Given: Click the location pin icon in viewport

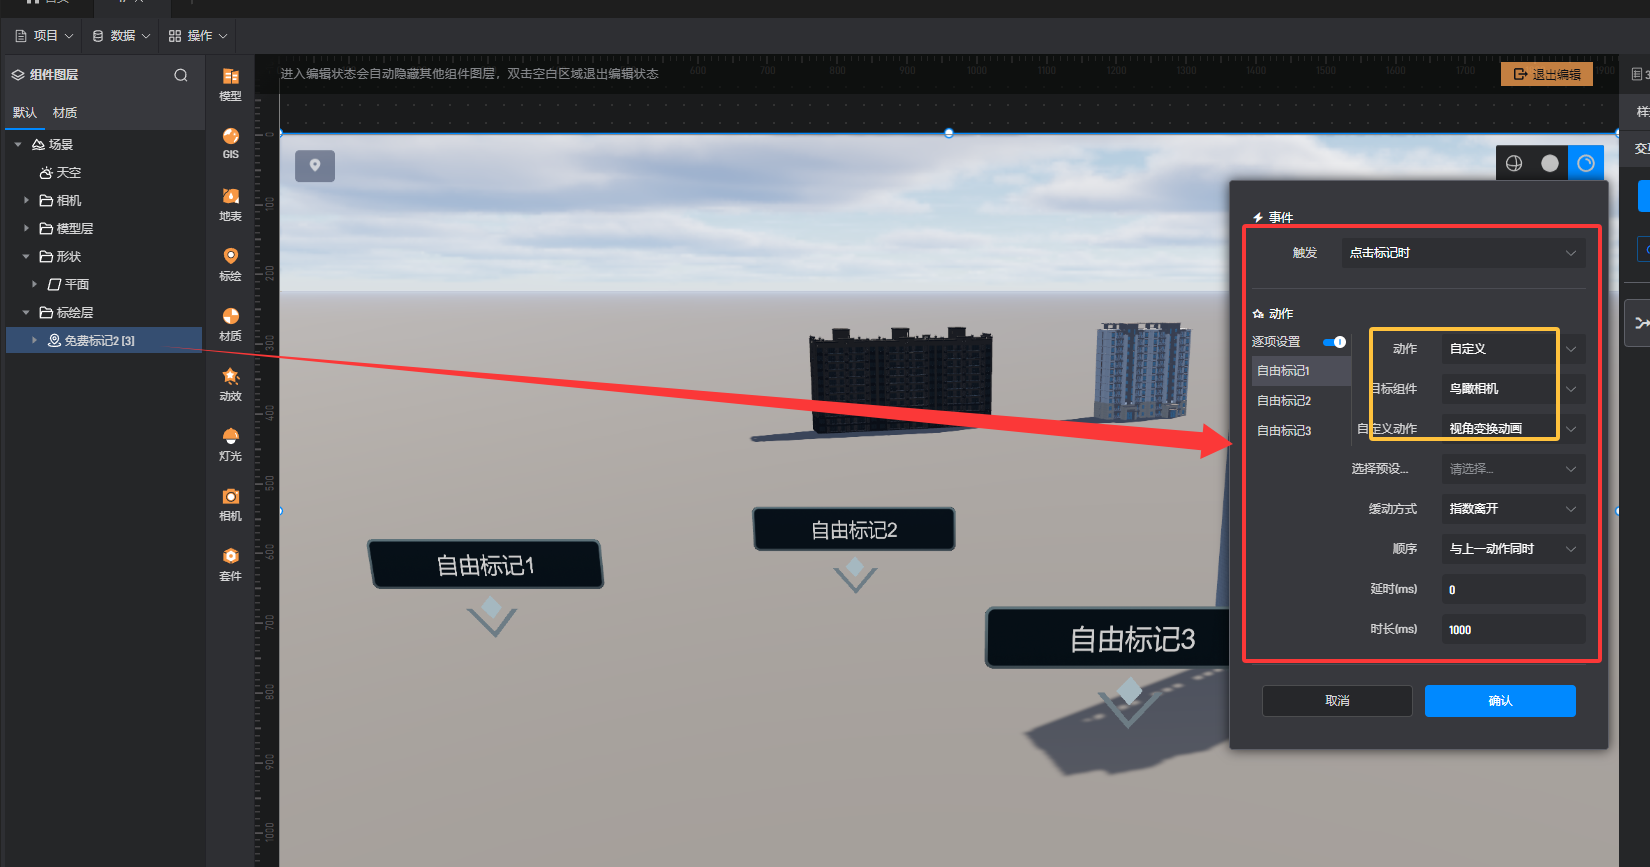Looking at the screenshot, I should [315, 166].
